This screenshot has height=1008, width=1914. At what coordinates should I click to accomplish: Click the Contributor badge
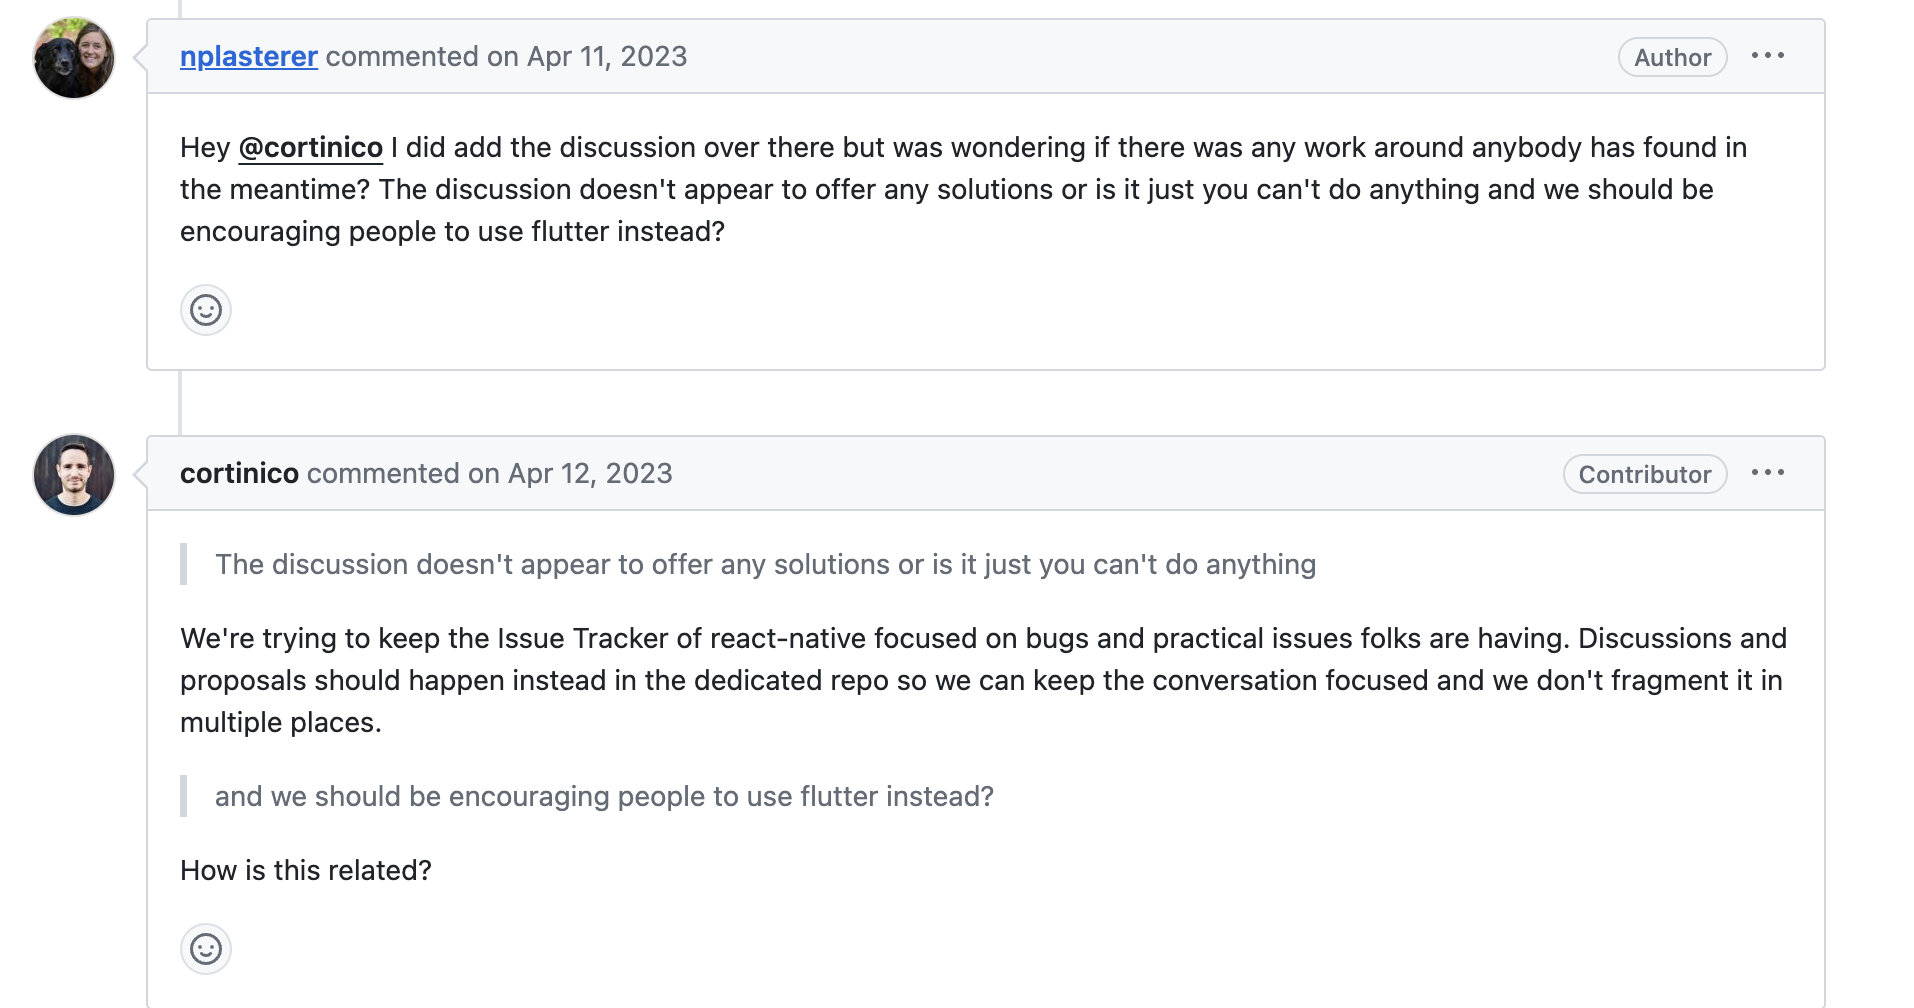(x=1645, y=474)
